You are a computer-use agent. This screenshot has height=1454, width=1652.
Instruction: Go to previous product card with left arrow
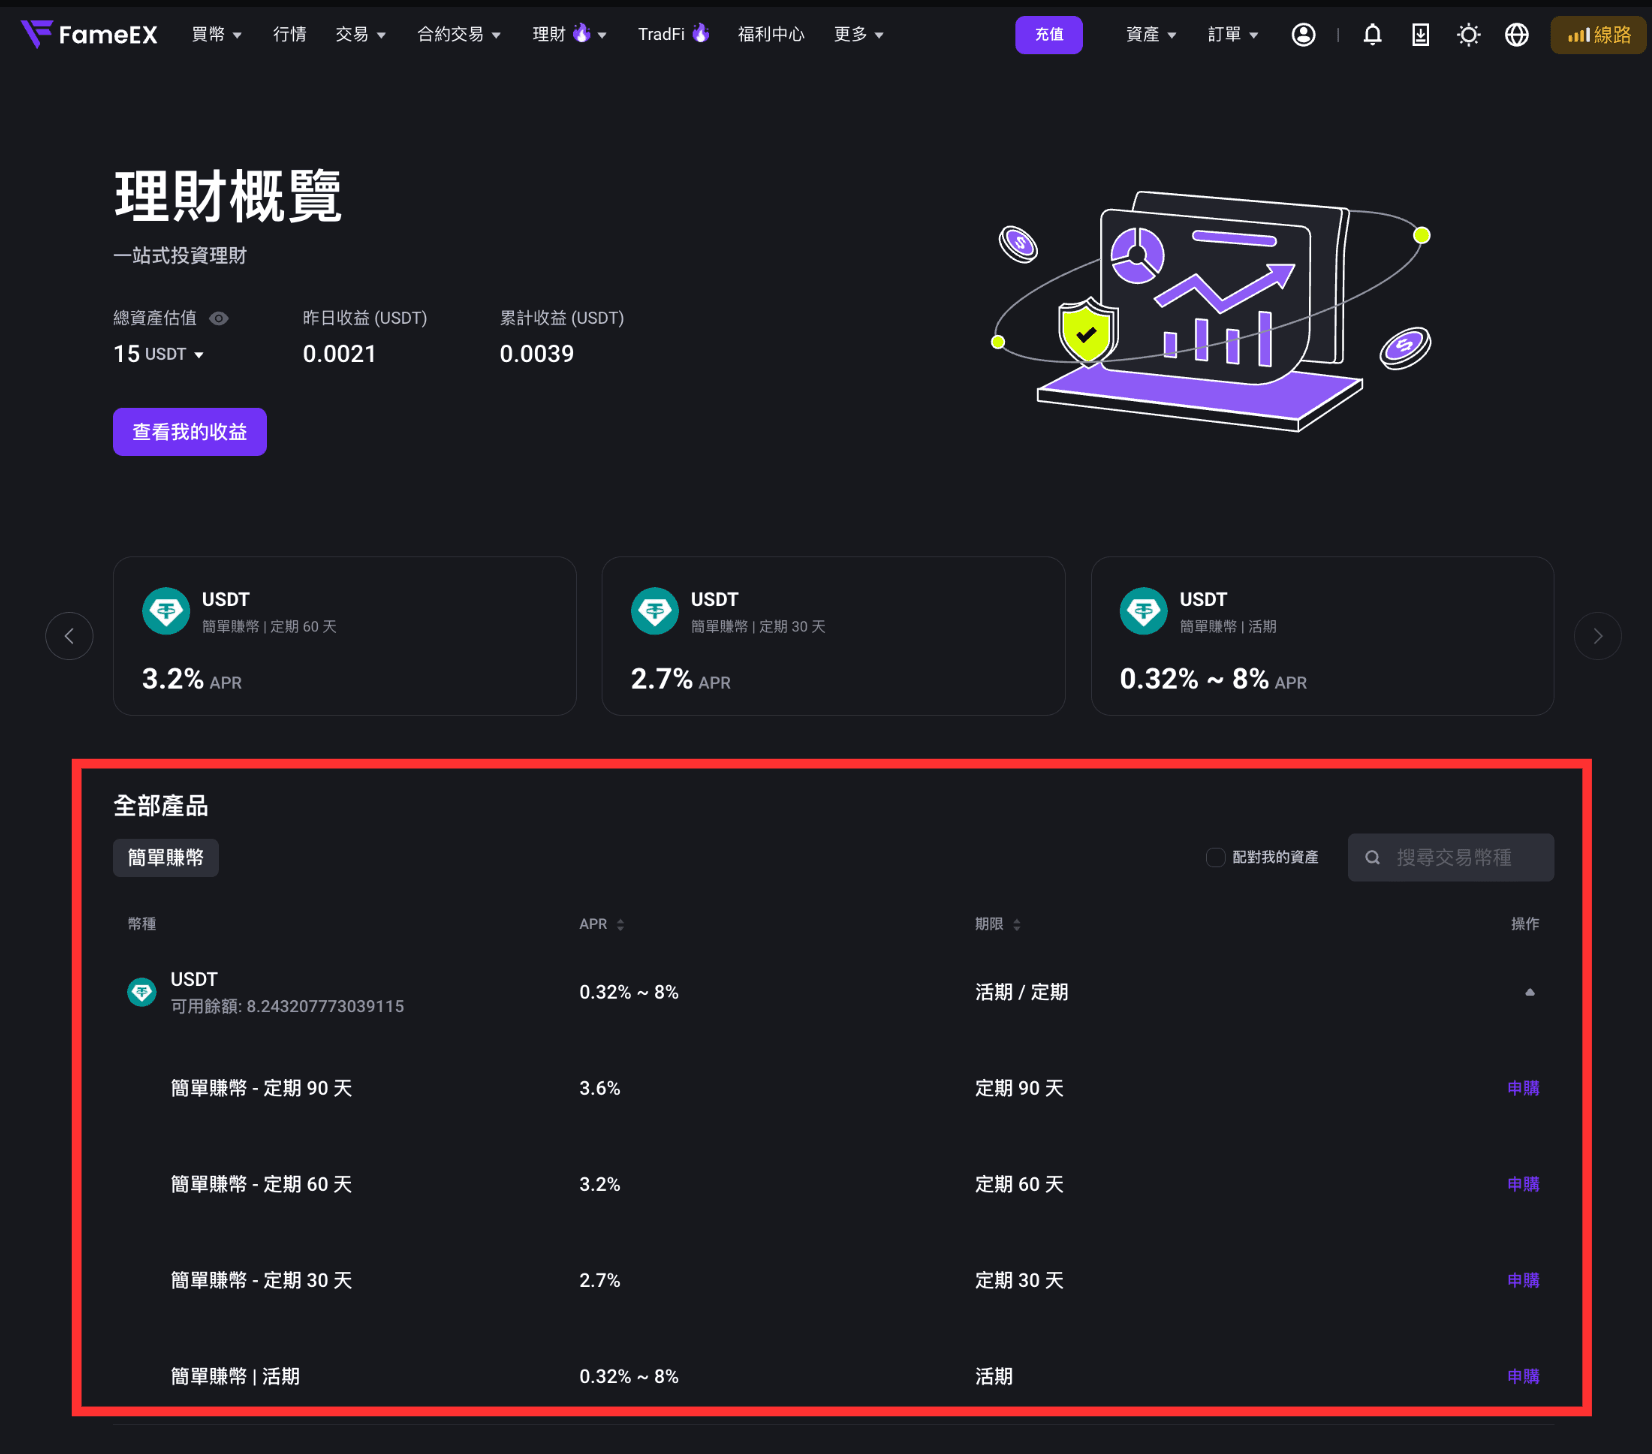pos(69,636)
